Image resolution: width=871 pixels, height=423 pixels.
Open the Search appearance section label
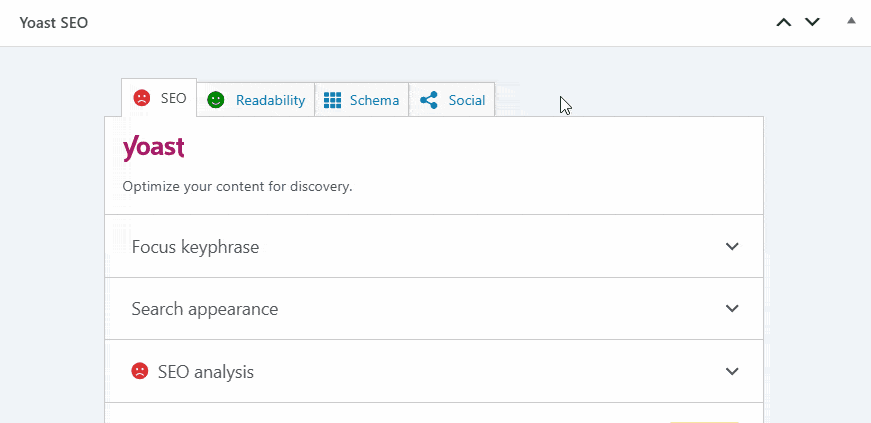click(x=205, y=309)
